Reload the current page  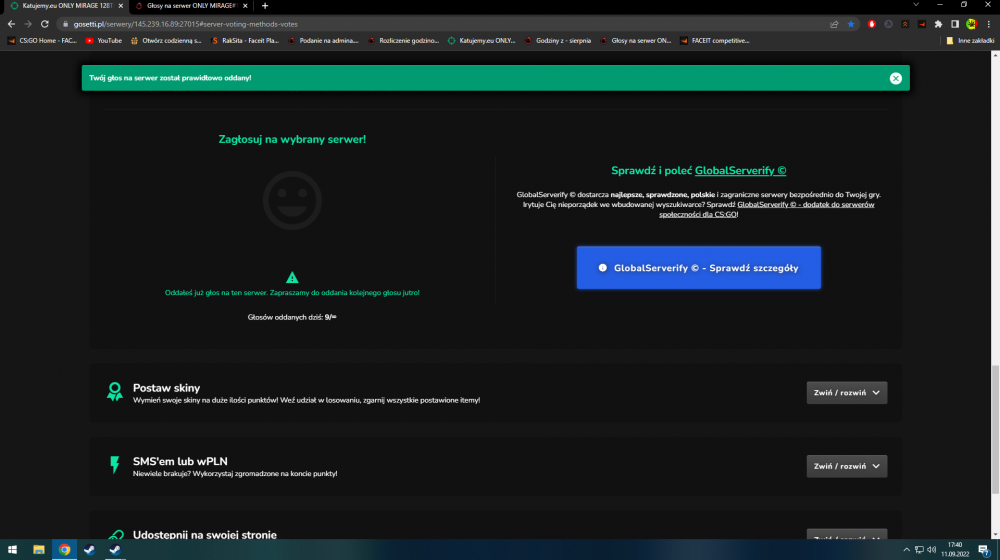point(45,24)
